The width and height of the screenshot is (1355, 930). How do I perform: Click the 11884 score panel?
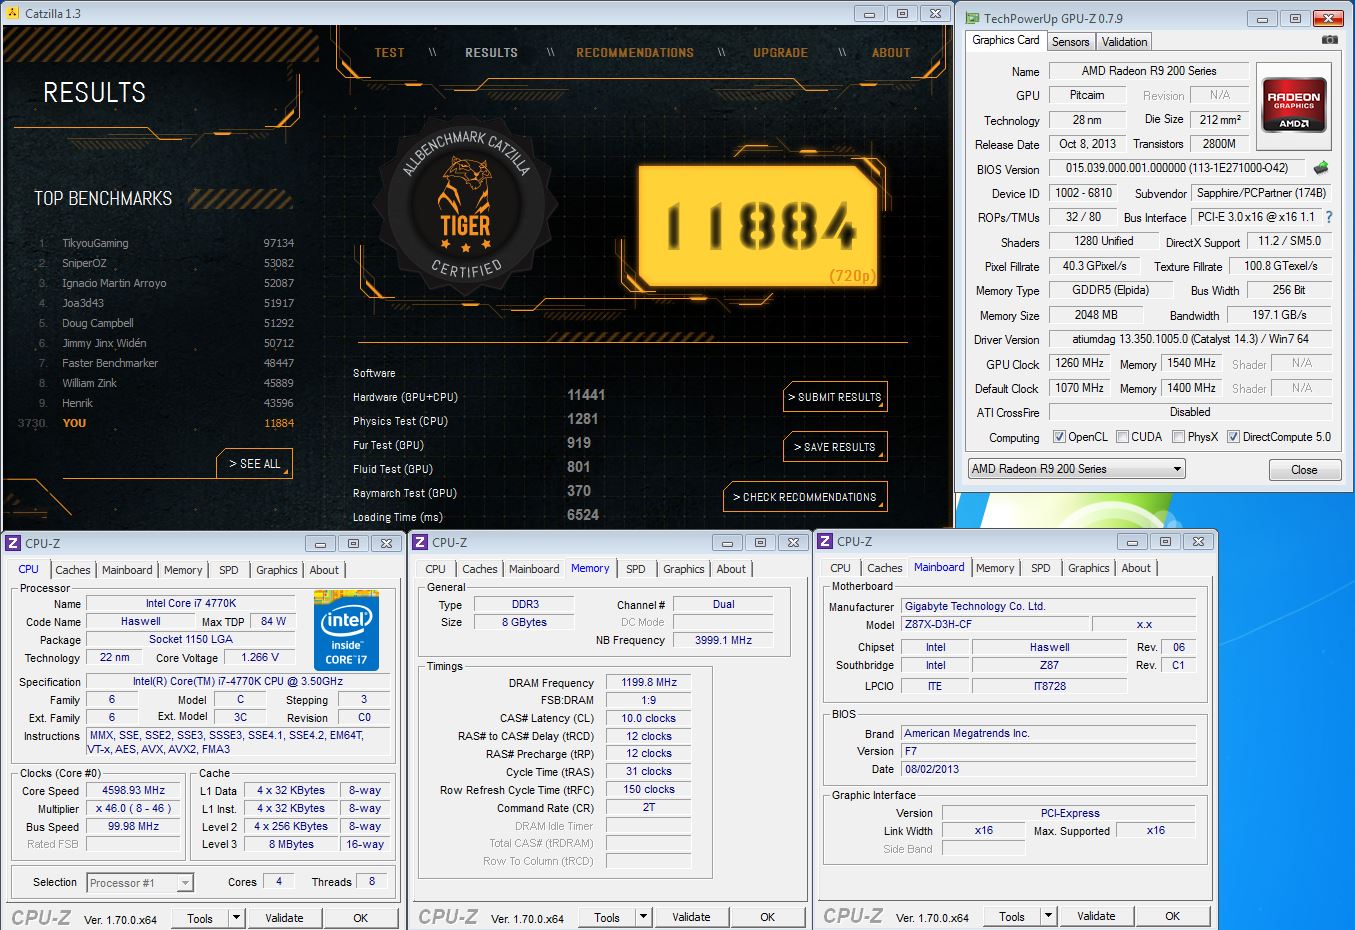pos(758,226)
